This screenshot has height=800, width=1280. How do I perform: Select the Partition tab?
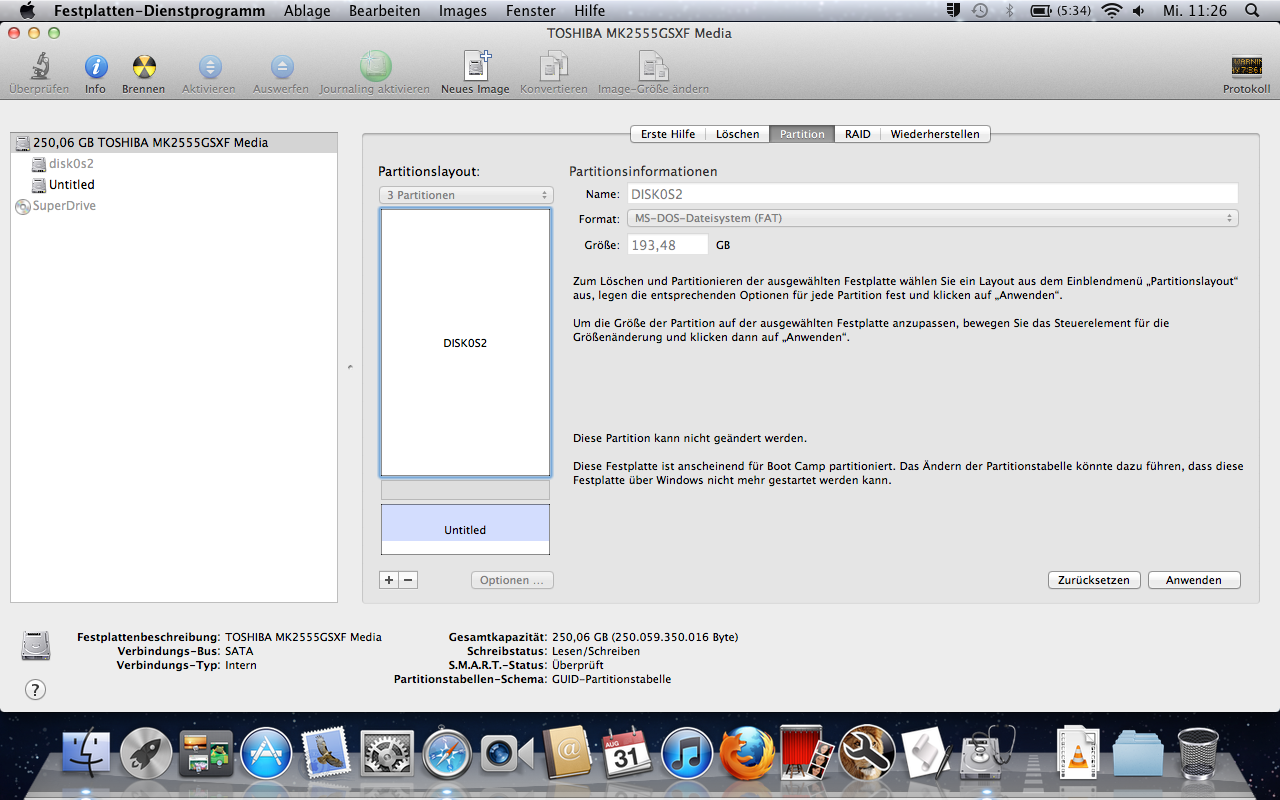coord(802,134)
